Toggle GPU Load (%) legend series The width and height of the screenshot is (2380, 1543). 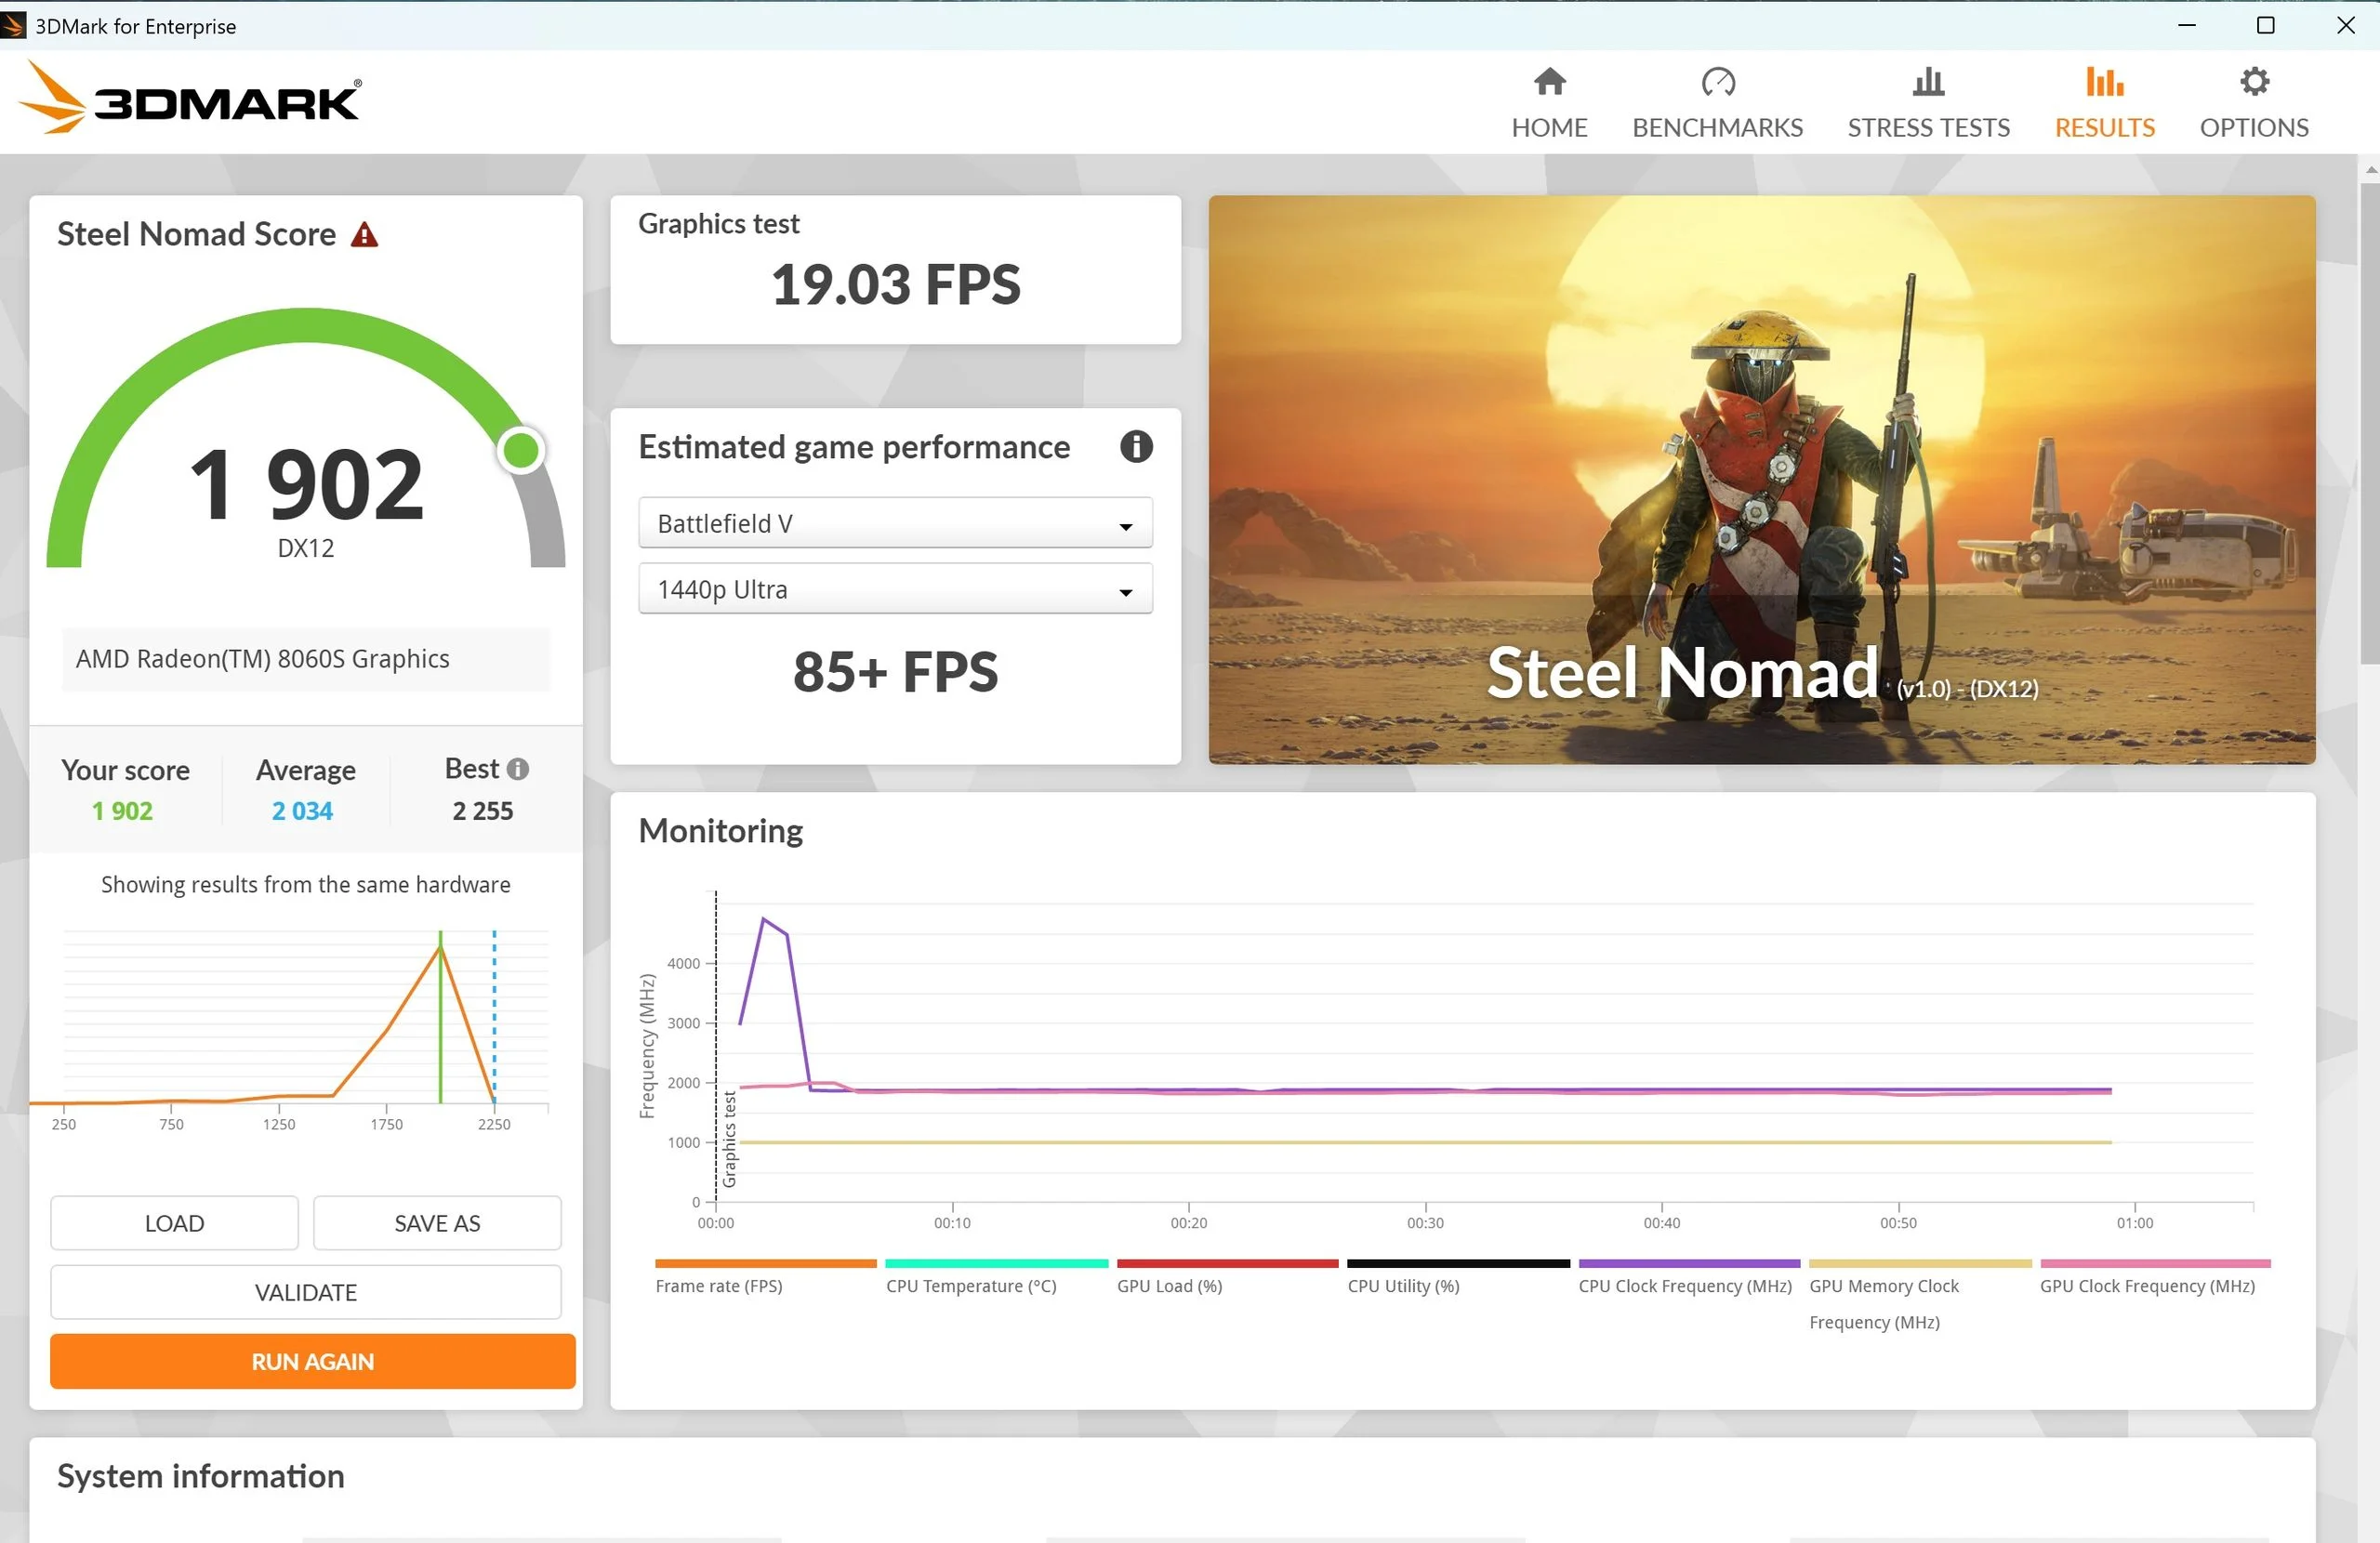coord(1169,1286)
